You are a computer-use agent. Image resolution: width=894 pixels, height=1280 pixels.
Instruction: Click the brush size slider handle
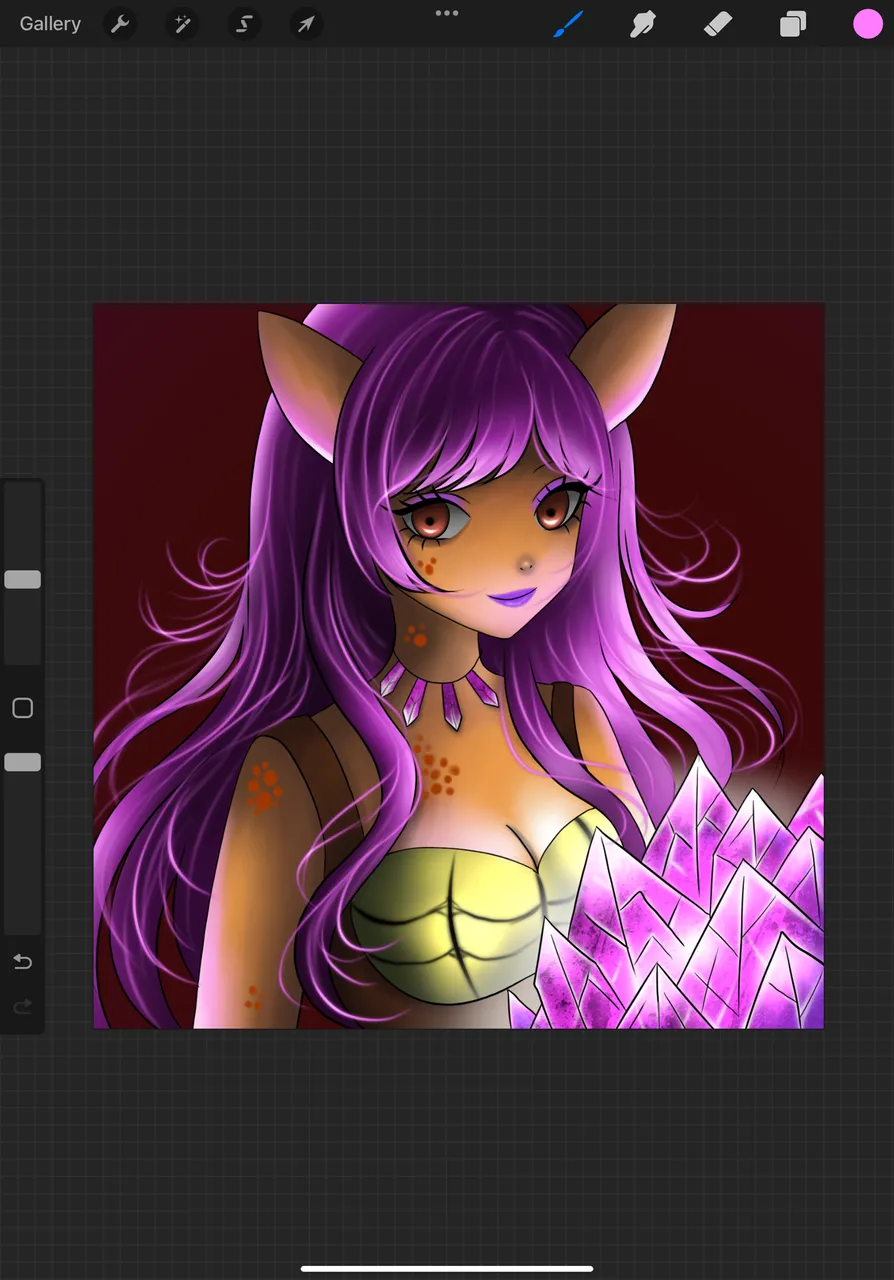tap(22, 580)
